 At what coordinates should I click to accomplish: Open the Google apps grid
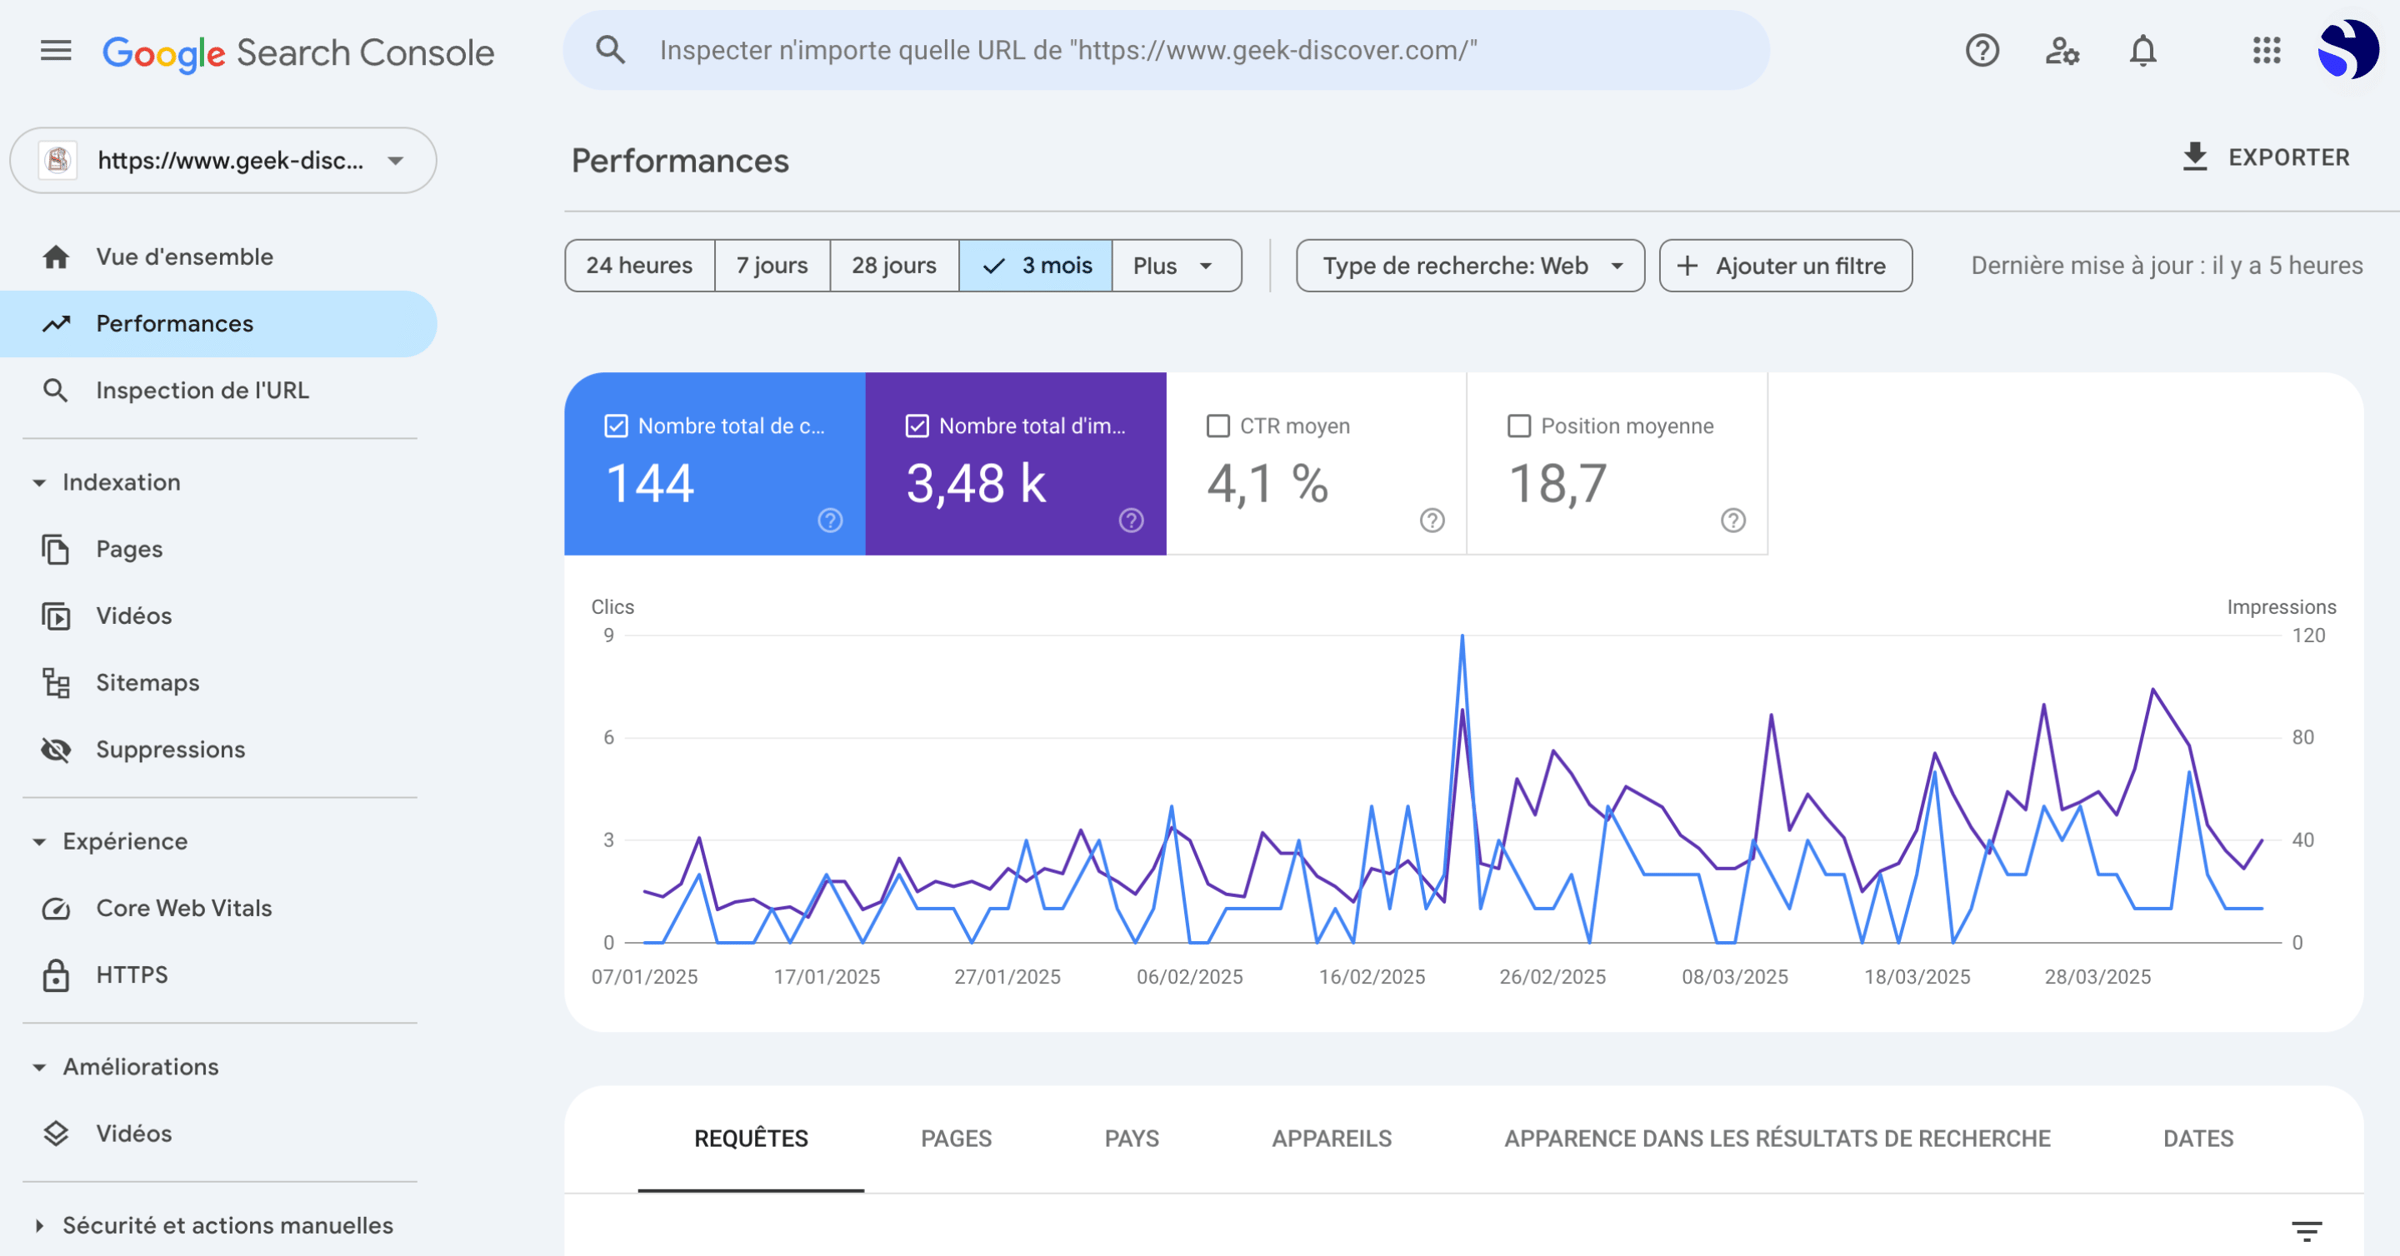[x=2266, y=51]
